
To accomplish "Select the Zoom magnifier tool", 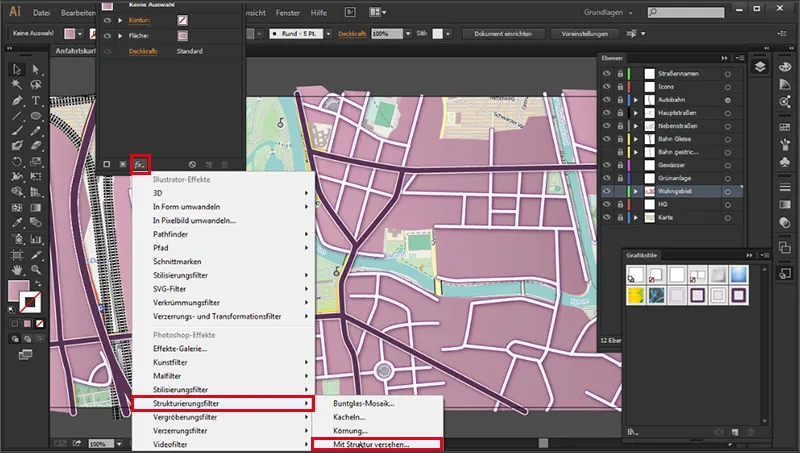I will tap(36, 269).
